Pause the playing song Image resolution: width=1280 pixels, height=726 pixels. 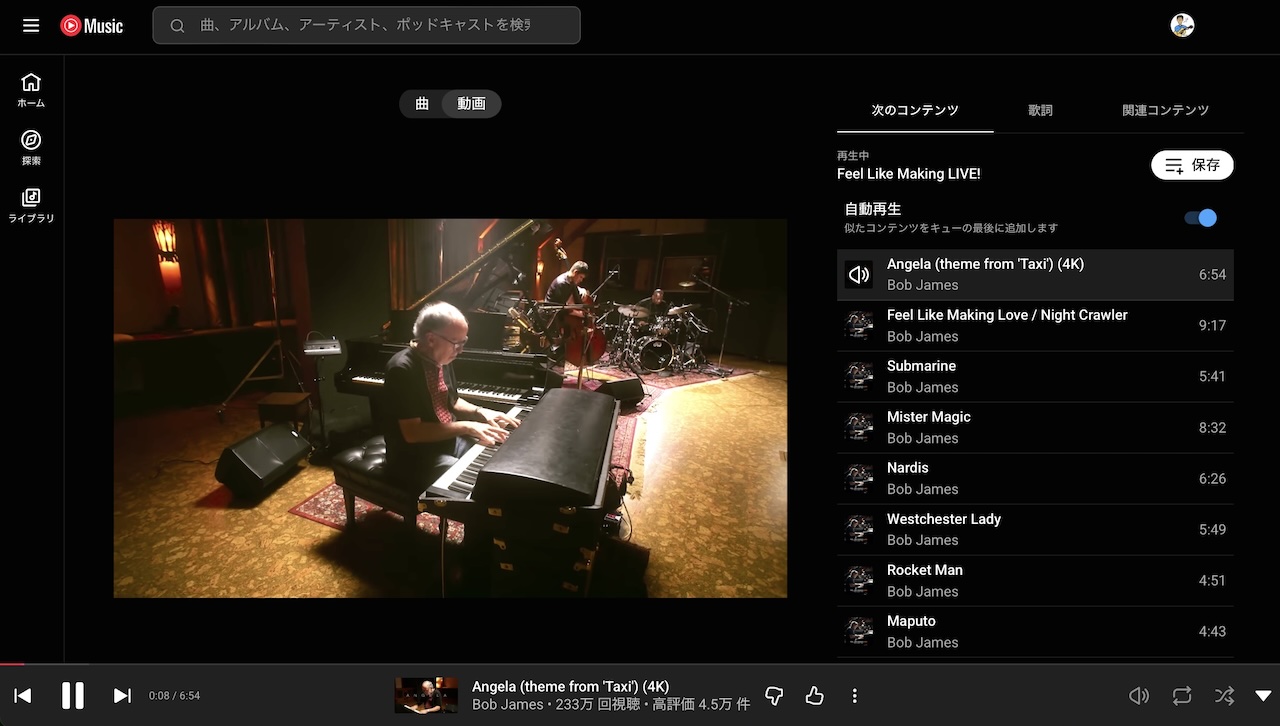73,696
